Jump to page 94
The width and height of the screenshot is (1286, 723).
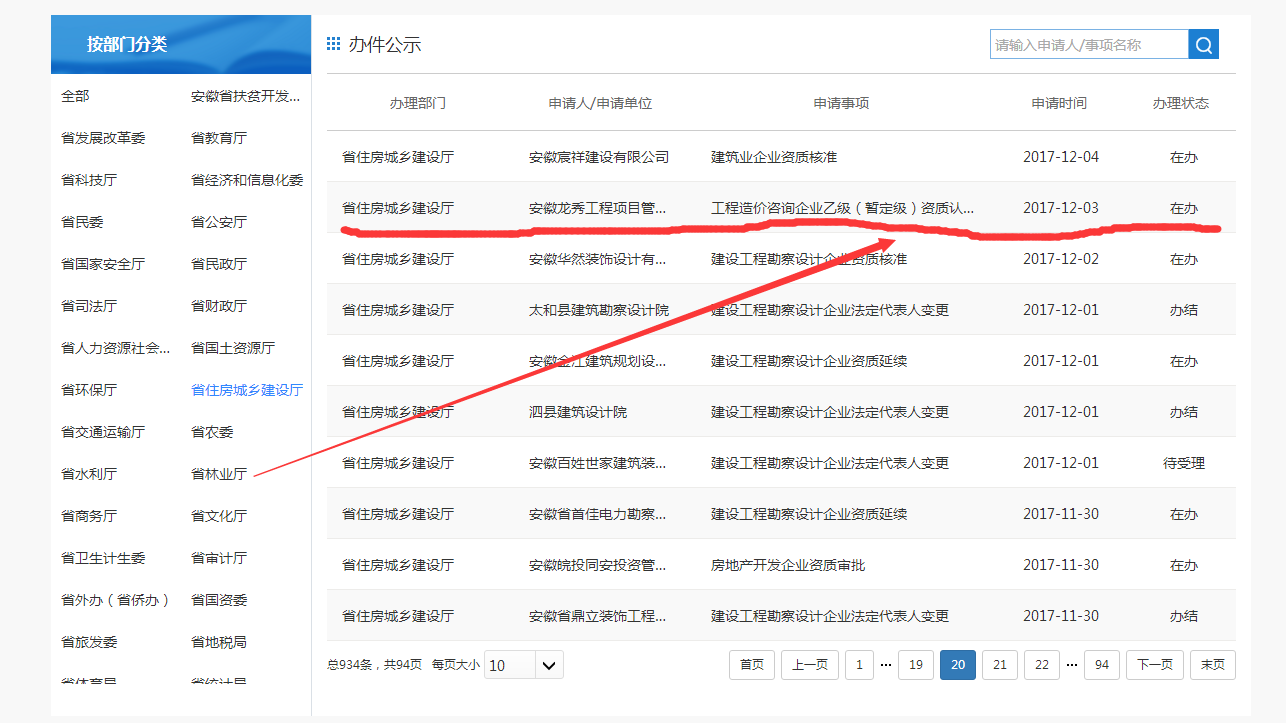(1102, 665)
